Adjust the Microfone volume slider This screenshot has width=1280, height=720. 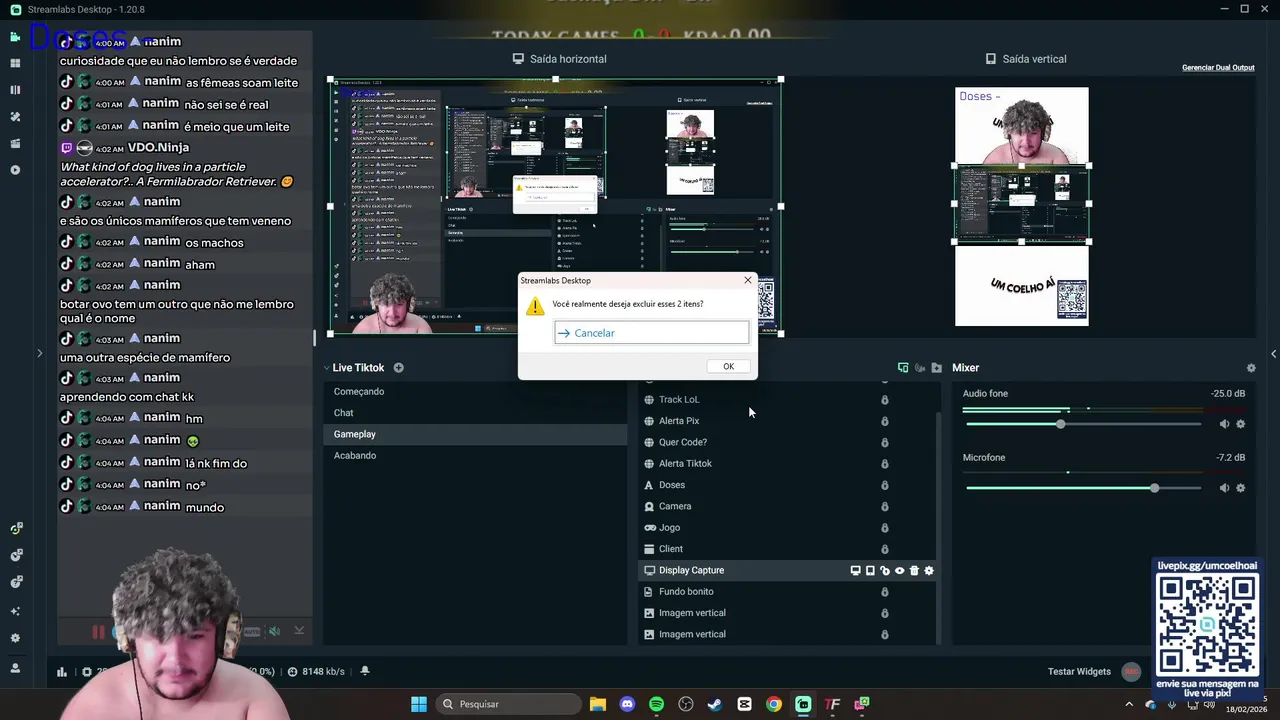pos(1082,488)
